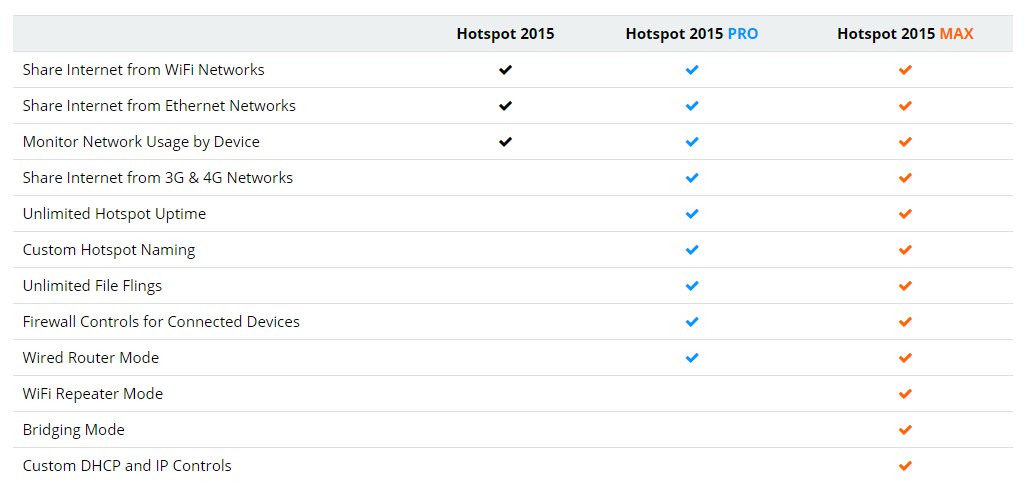The height and width of the screenshot is (494, 1028).
Task: Click 'Share Internet from 3G & 4G Networks' label
Action: pos(158,178)
